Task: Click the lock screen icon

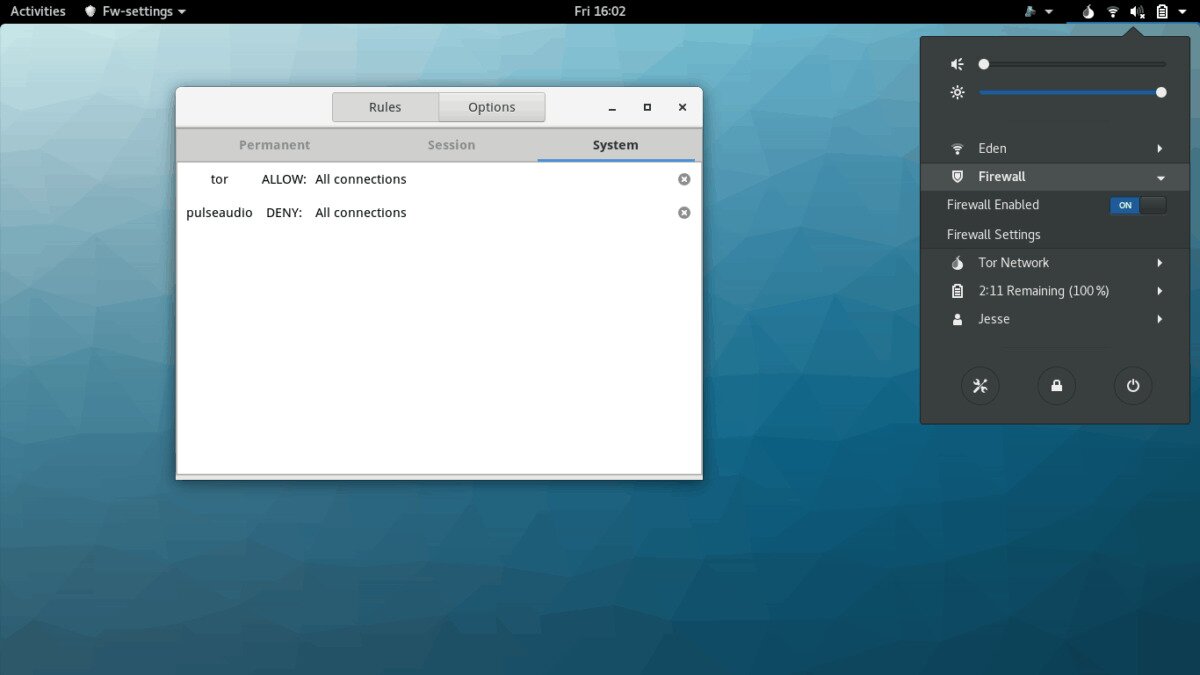Action: (1056, 386)
